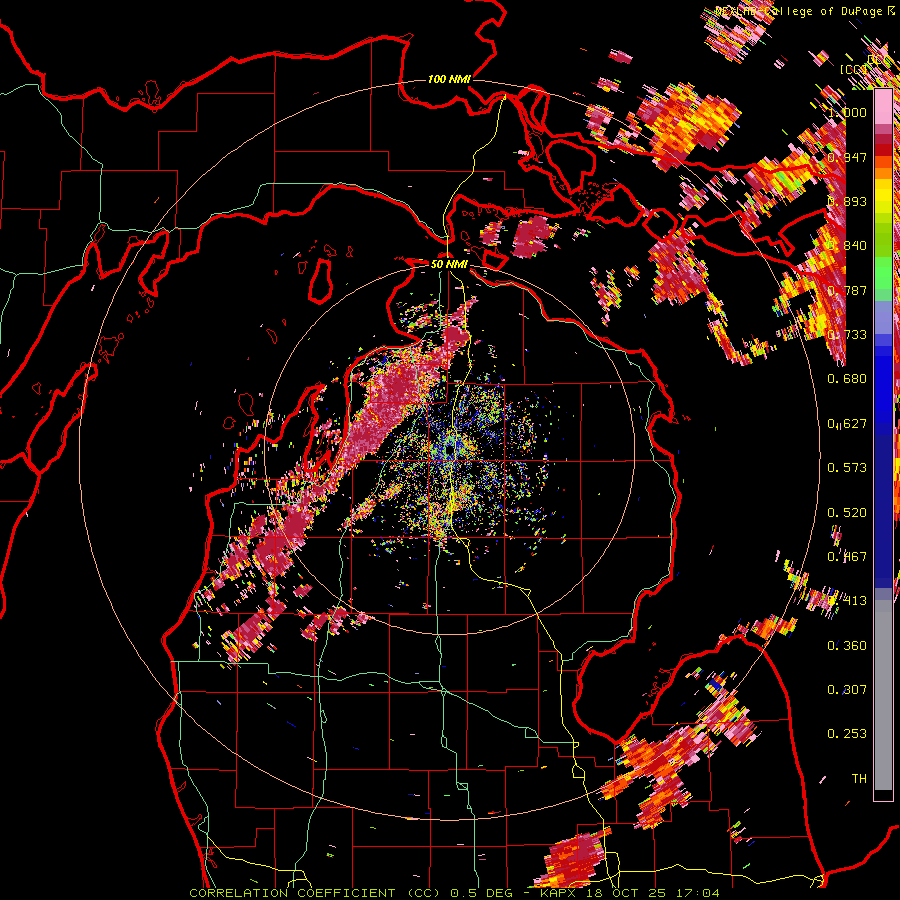Select the 0.573 legend value
Viewport: 900px width, 900px height.
click(x=847, y=468)
